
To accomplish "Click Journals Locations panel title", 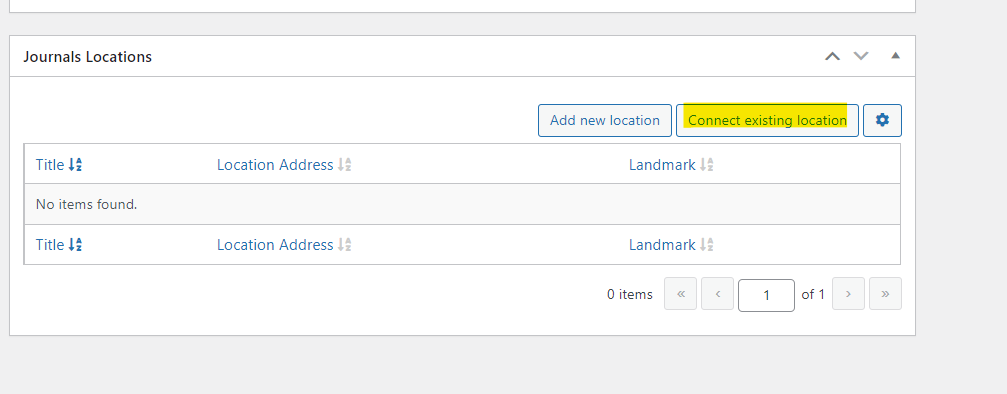I will [87, 57].
